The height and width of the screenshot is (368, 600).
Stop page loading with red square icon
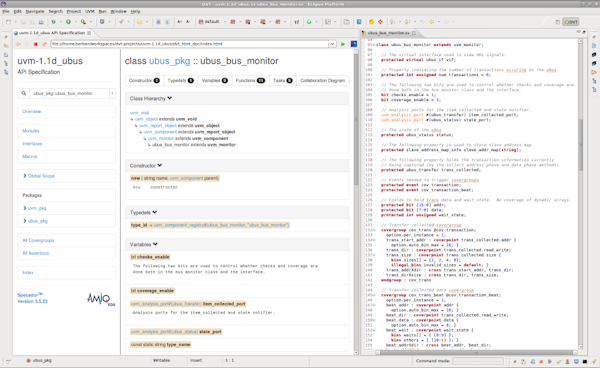coord(36,44)
